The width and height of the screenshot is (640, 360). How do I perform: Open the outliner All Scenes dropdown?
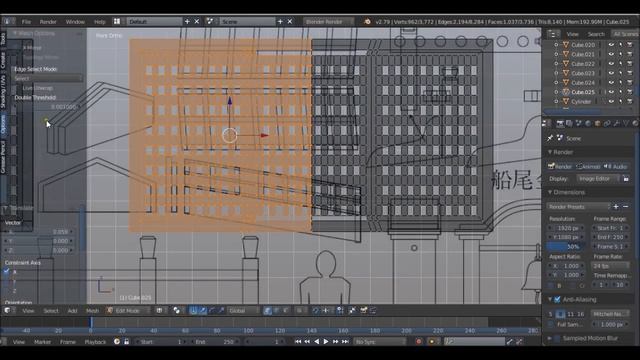click(x=625, y=34)
